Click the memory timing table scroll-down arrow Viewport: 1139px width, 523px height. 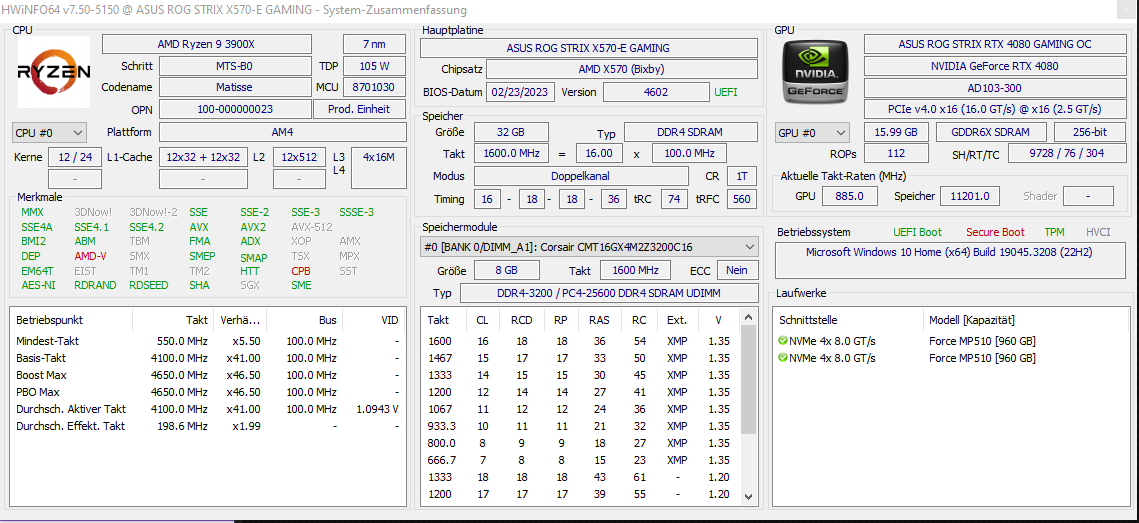(749, 497)
